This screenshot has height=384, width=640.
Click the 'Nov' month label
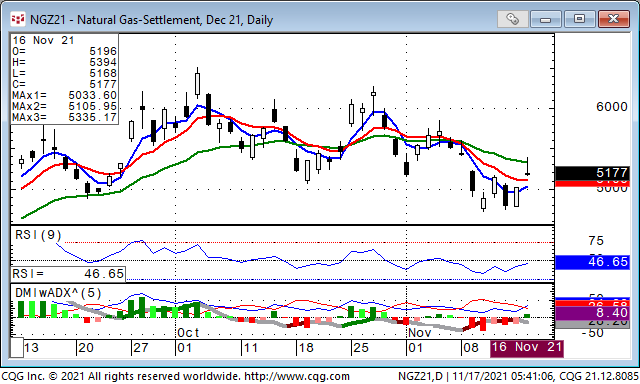click(x=420, y=333)
